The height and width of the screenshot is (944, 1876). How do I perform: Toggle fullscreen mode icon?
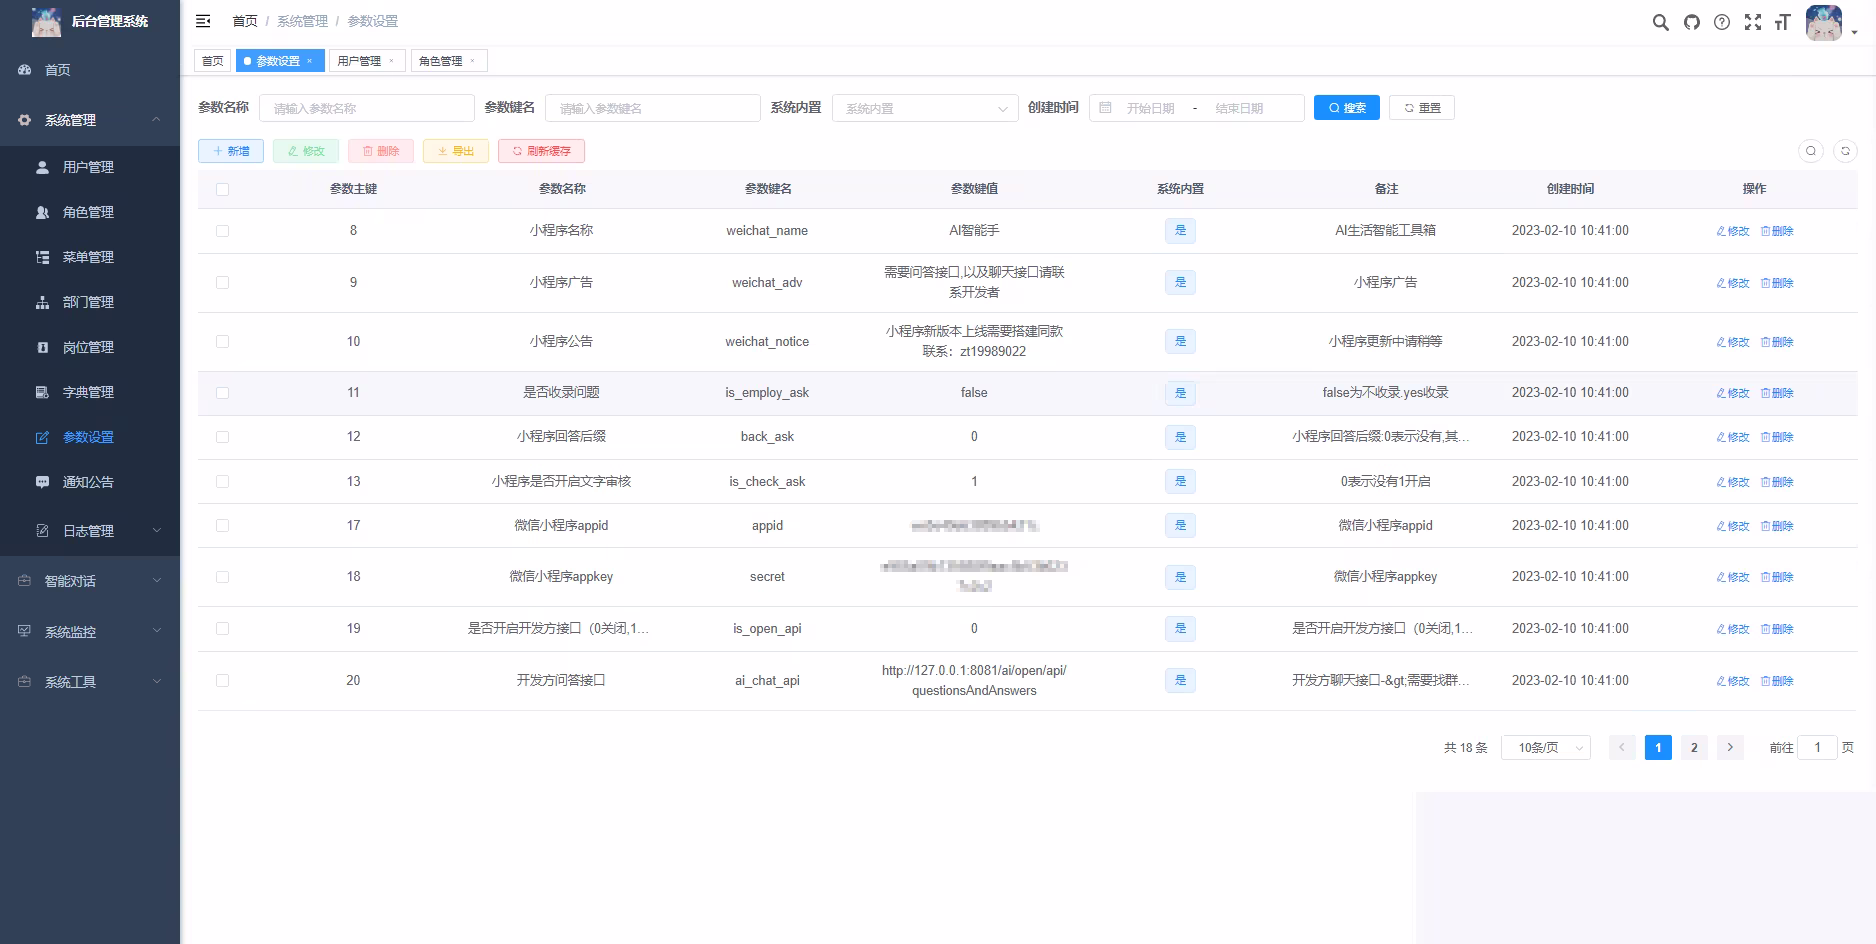point(1753,22)
